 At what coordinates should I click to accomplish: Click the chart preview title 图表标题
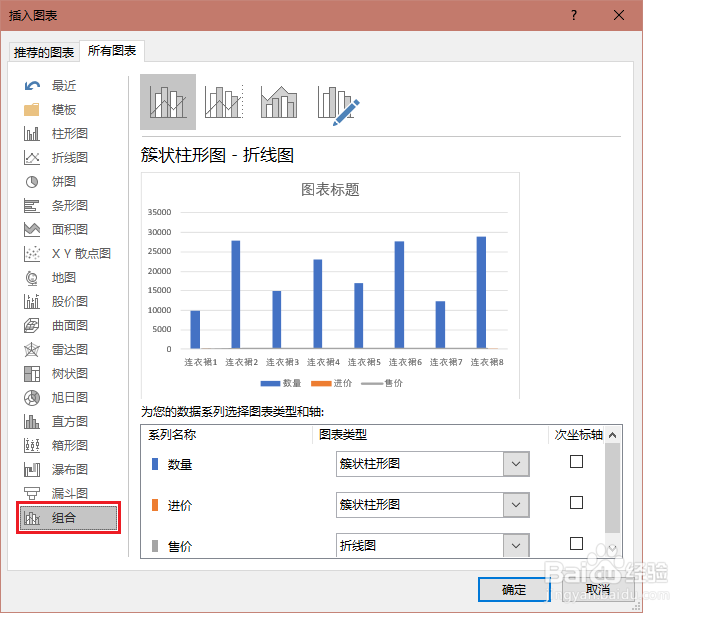click(x=331, y=189)
